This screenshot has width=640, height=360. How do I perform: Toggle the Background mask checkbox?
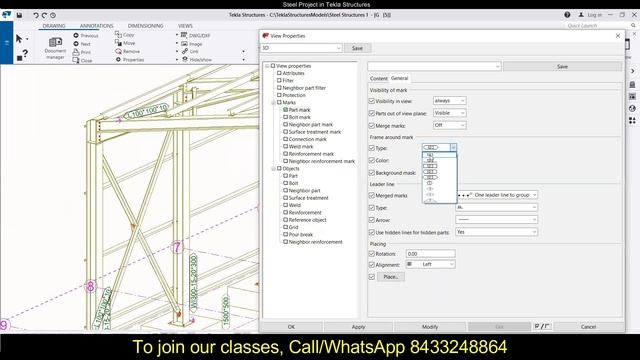click(371, 173)
